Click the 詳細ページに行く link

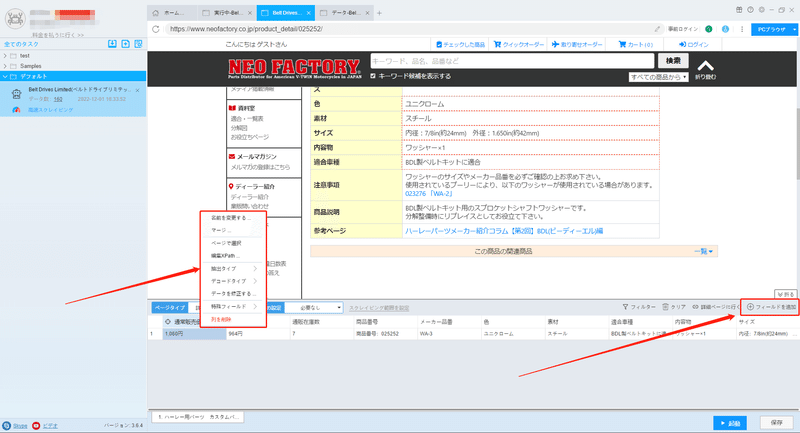point(716,307)
